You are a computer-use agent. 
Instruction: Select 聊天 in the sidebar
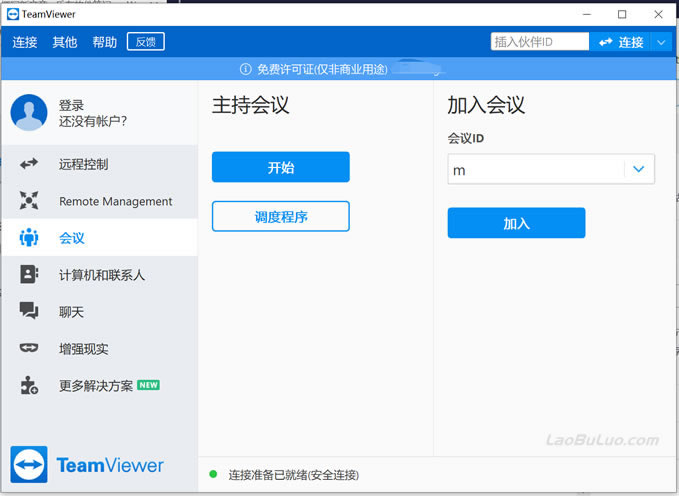(100, 311)
